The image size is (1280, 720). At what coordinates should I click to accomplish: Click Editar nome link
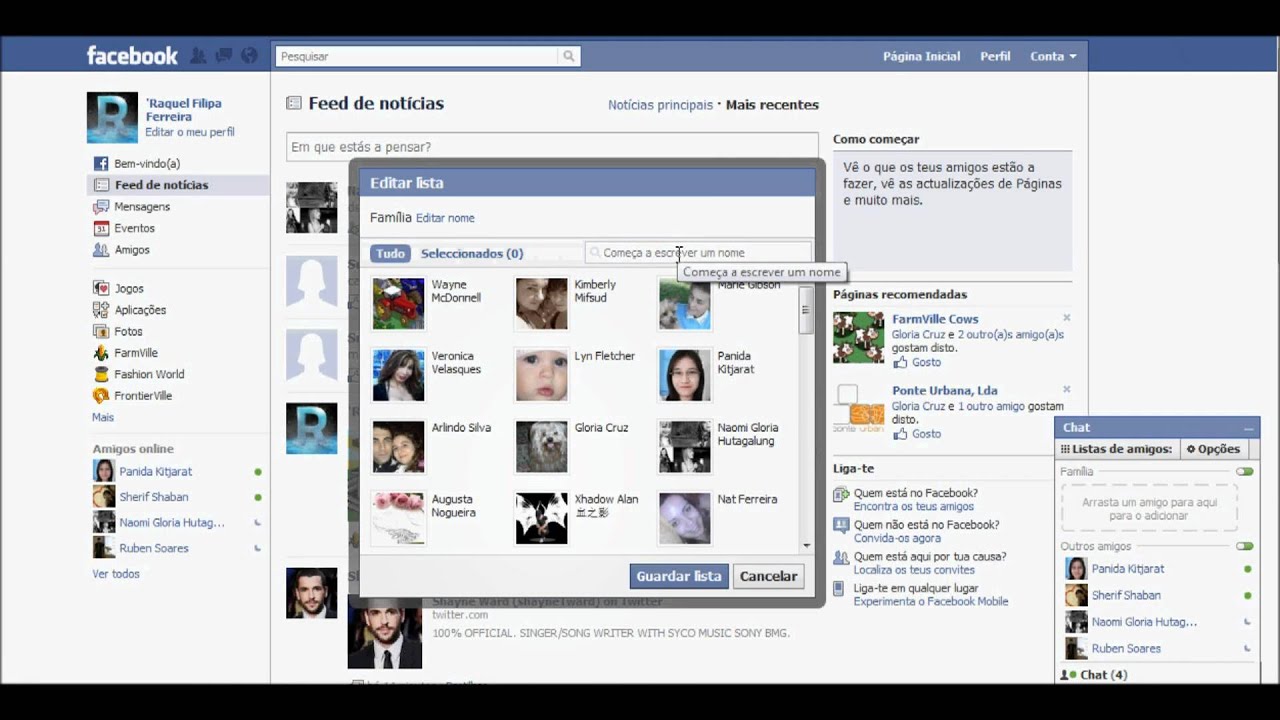pos(445,218)
